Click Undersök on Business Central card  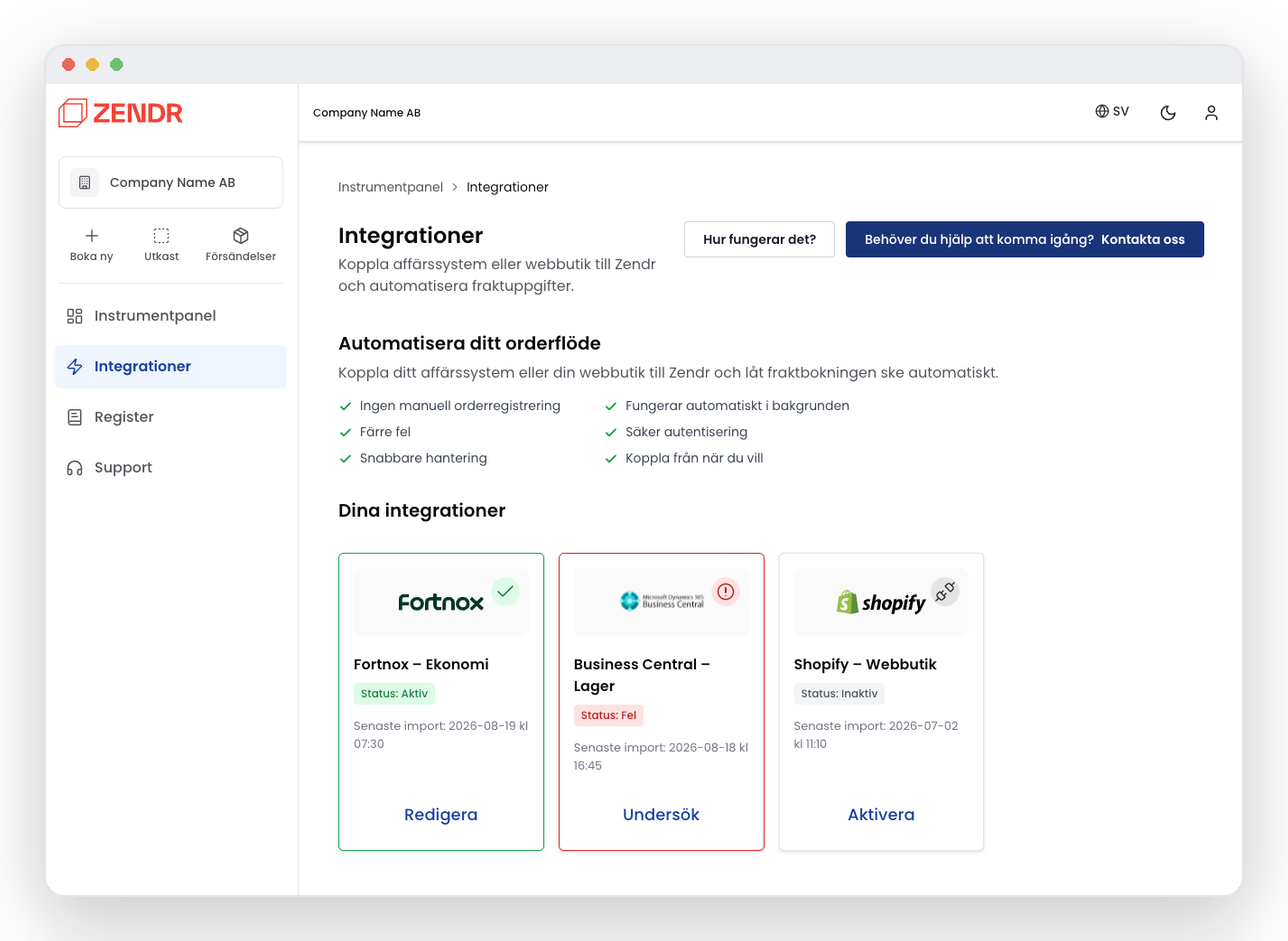pyautogui.click(x=661, y=815)
